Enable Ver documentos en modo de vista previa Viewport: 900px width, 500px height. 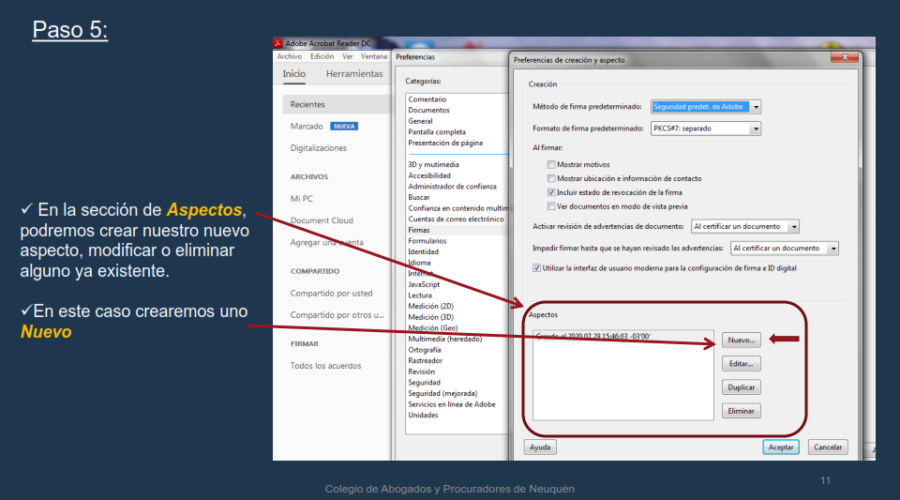point(551,206)
